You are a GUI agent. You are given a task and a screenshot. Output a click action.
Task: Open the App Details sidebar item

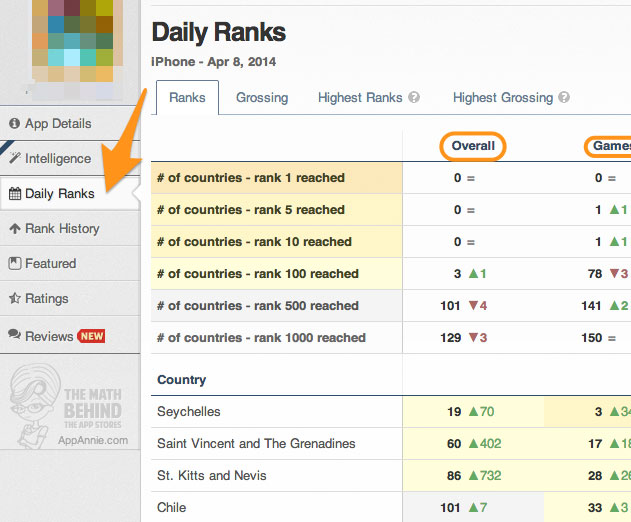[70, 124]
